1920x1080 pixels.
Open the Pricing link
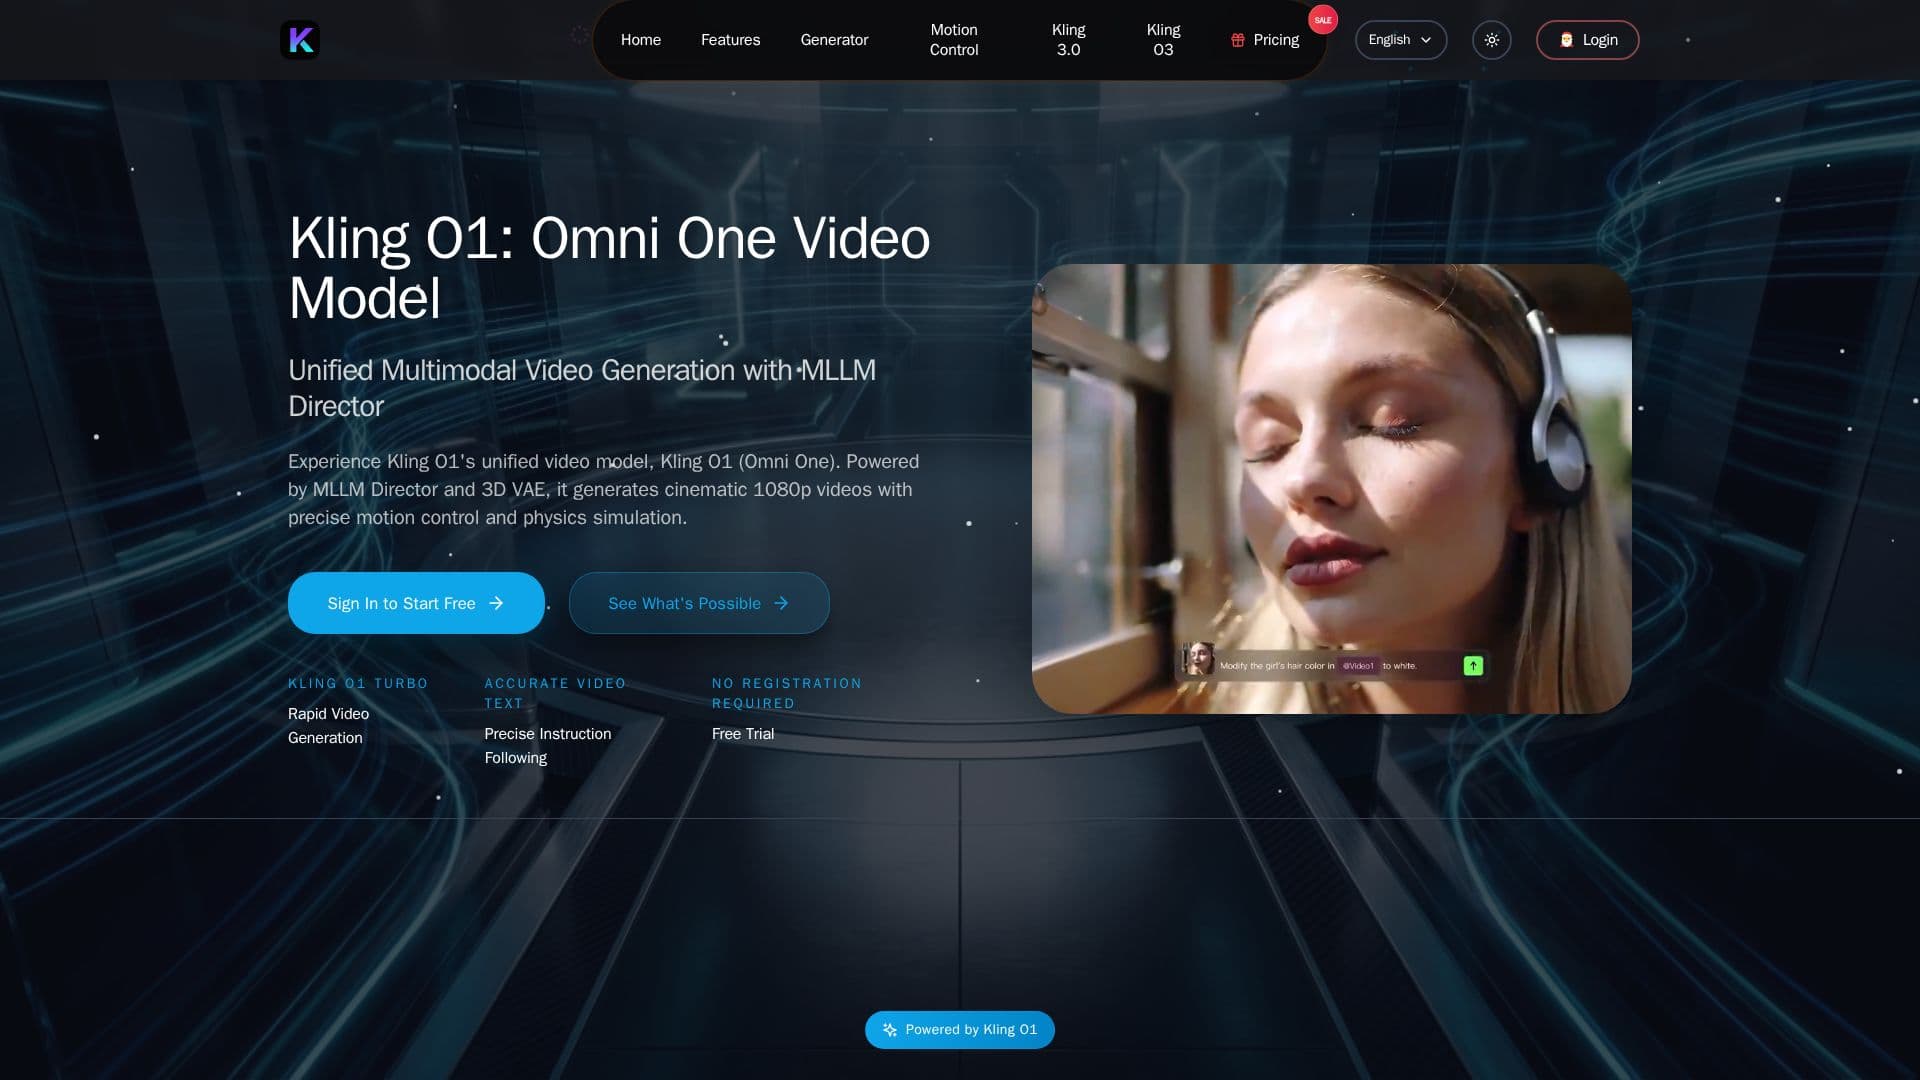[1265, 40]
